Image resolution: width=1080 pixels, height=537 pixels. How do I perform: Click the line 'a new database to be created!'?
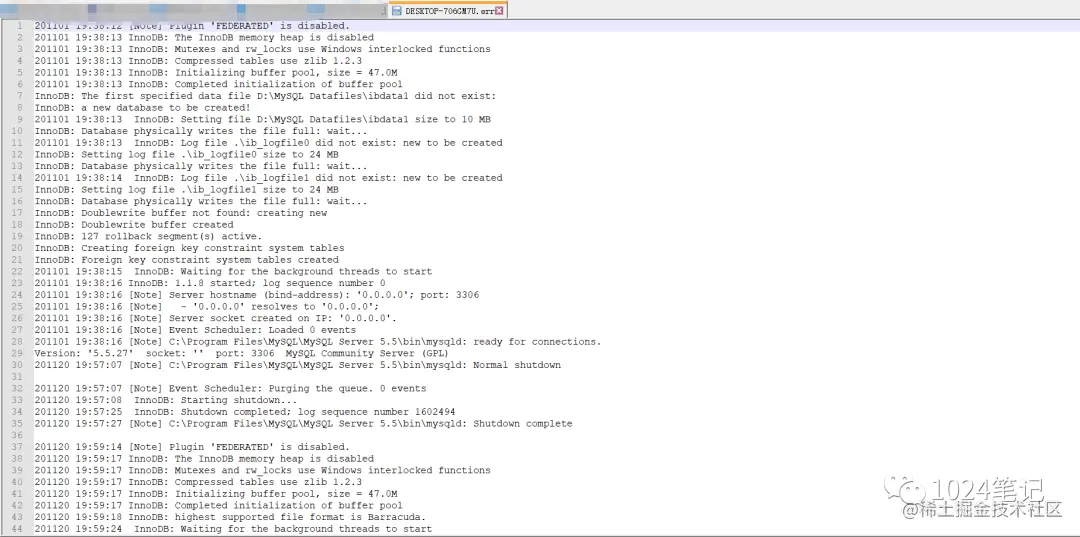point(143,107)
